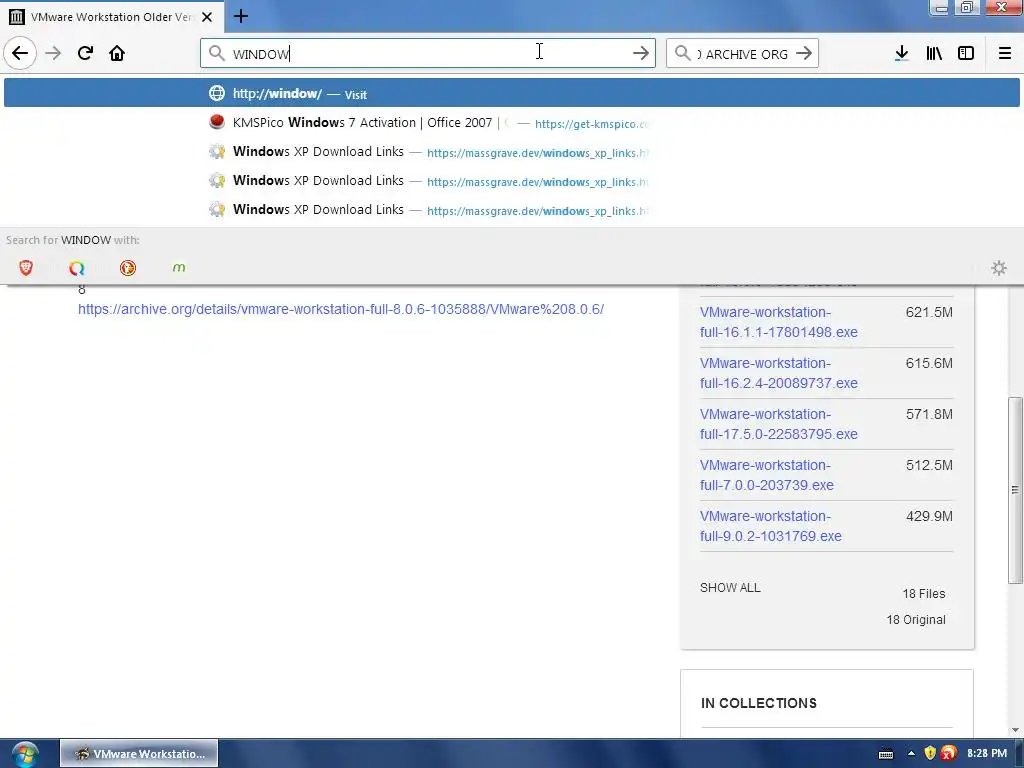Image resolution: width=1024 pixels, height=768 pixels.
Task: Close the VMware Workstation Older Versions tab
Action: click(207, 17)
